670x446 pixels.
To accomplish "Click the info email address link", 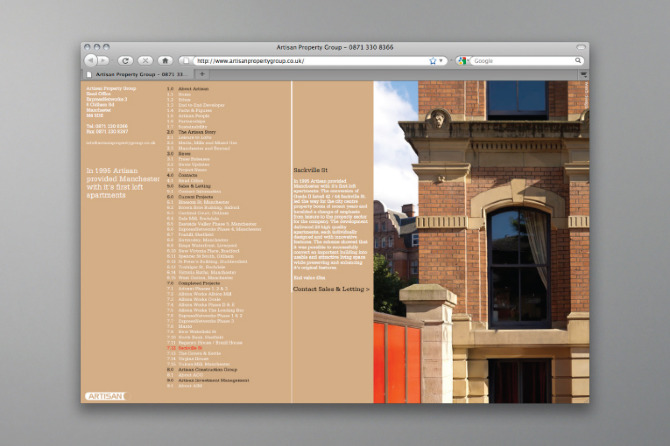I will point(120,143).
